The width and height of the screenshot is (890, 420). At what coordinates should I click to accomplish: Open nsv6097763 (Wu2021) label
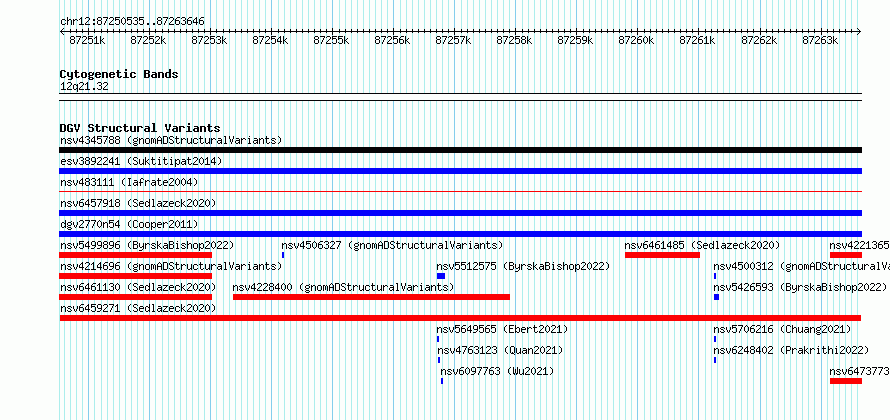click(497, 371)
